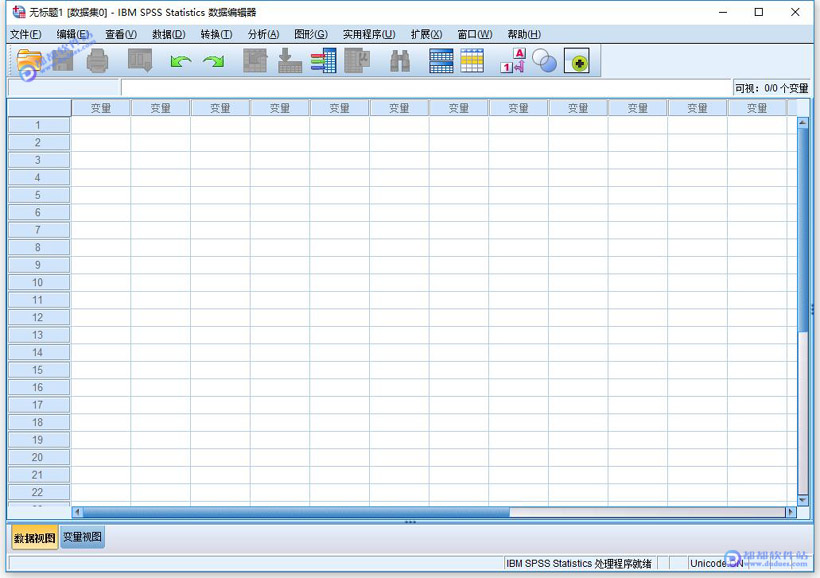Select row header 20
Screen dimensions: 820x578
click(x=39, y=458)
